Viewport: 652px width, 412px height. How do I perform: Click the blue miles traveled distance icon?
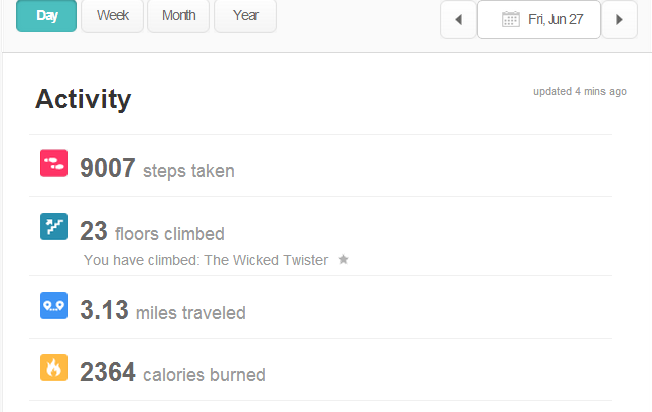pyautogui.click(x=53, y=305)
